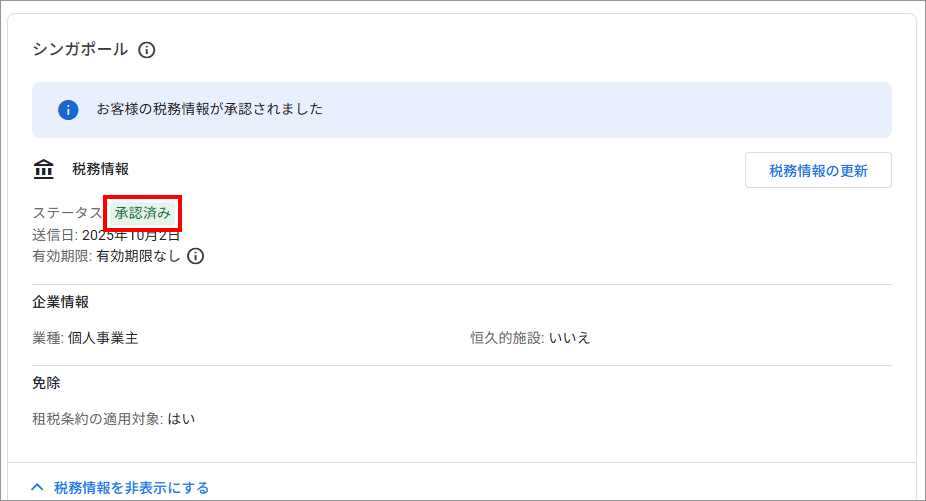Click the お客様の税務情報が承認されました banner message
This screenshot has width=926, height=501.
click(x=209, y=109)
